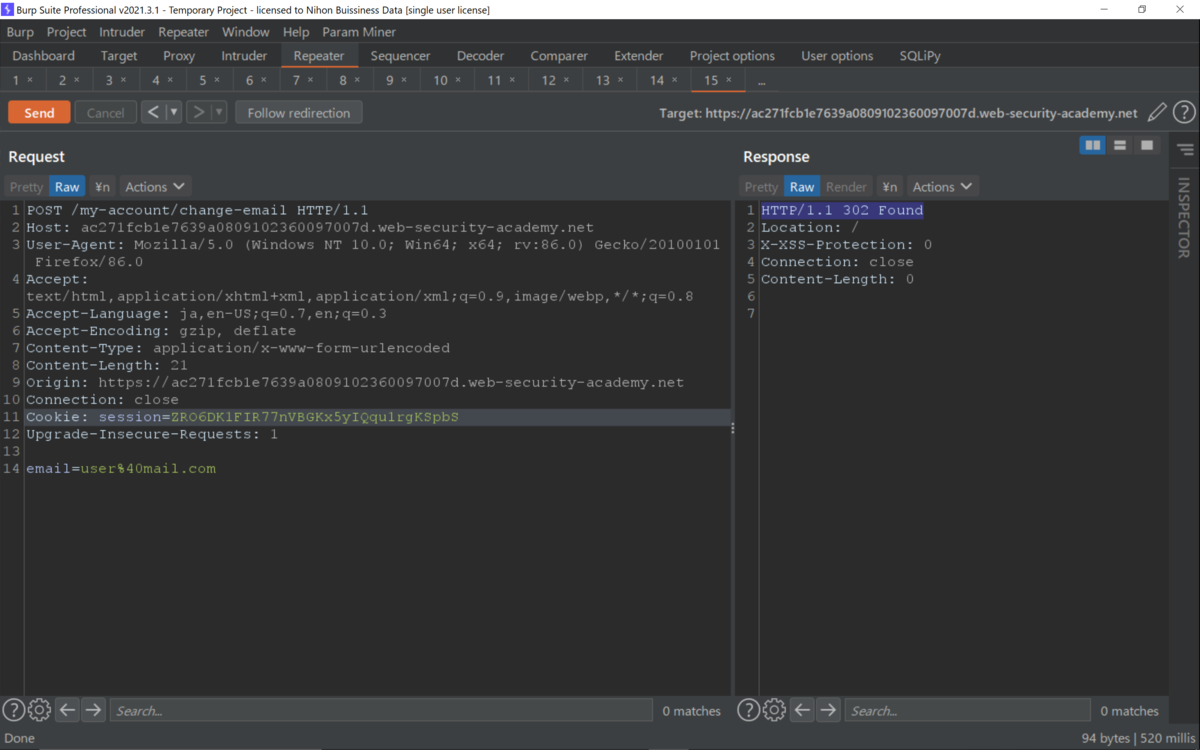Switch to the SQLiPy tab

[x=920, y=56]
